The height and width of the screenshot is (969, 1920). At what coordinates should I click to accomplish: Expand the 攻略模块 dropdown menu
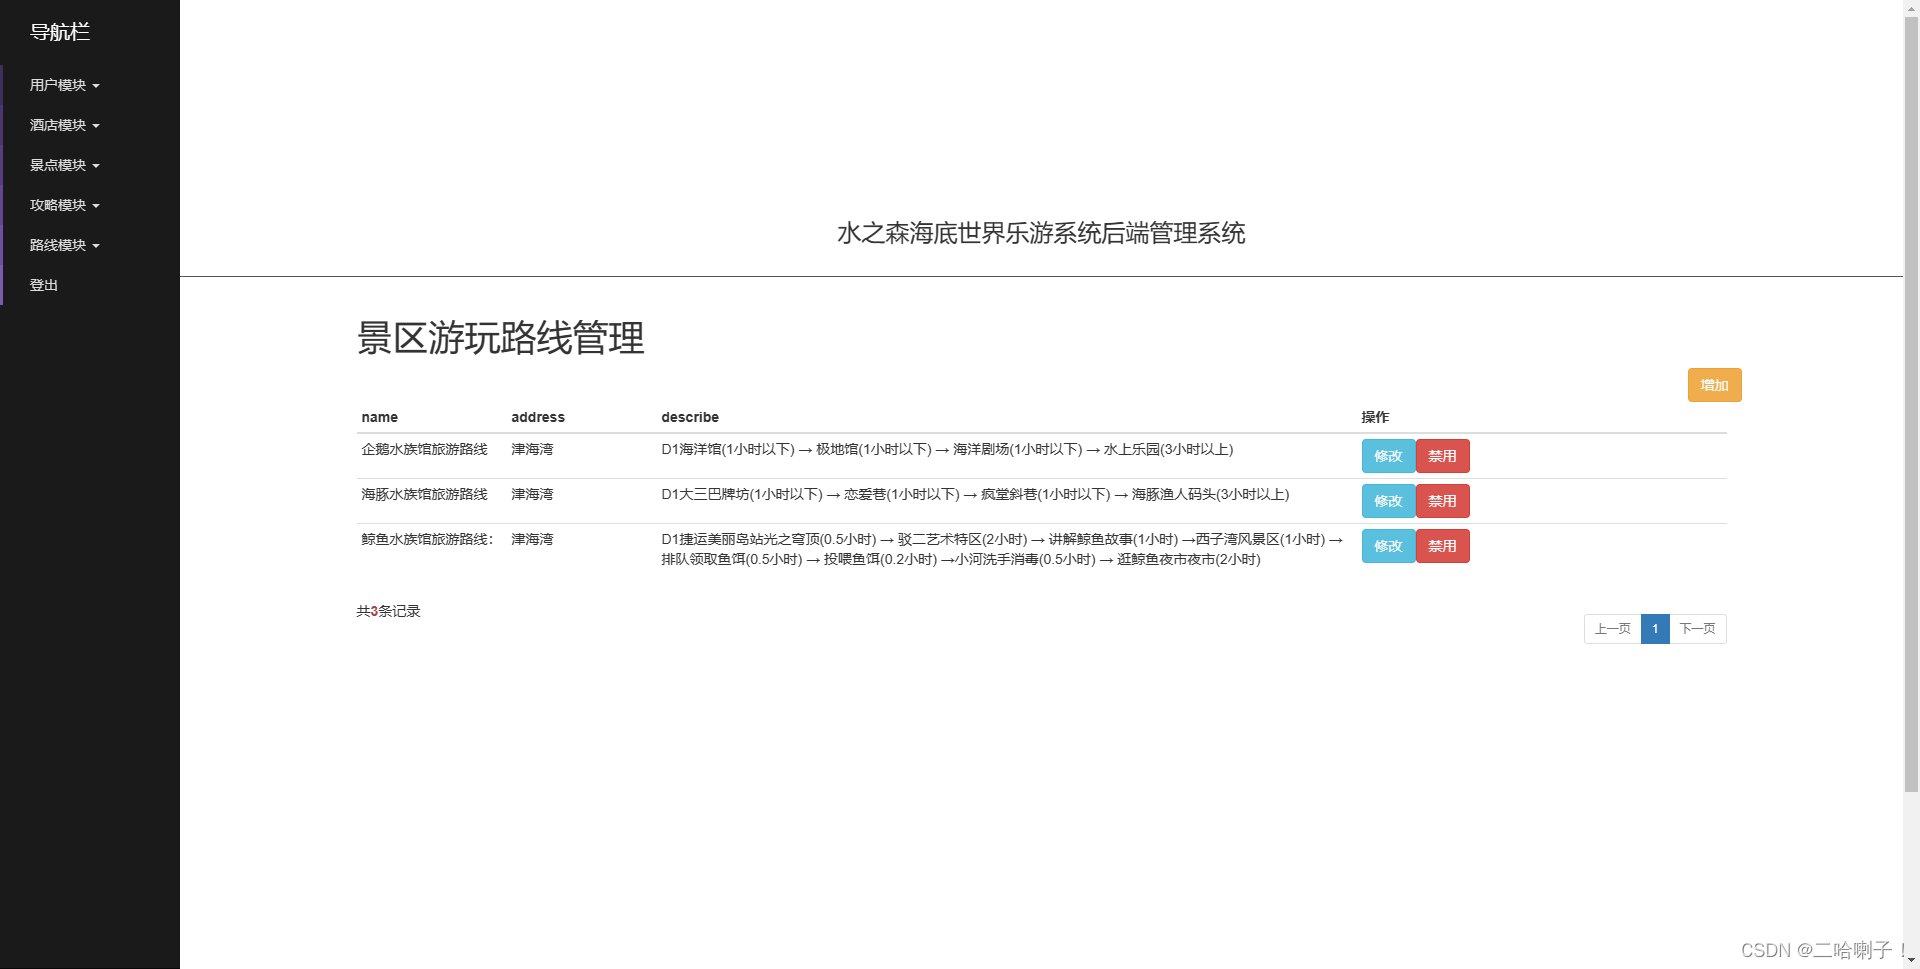point(65,205)
